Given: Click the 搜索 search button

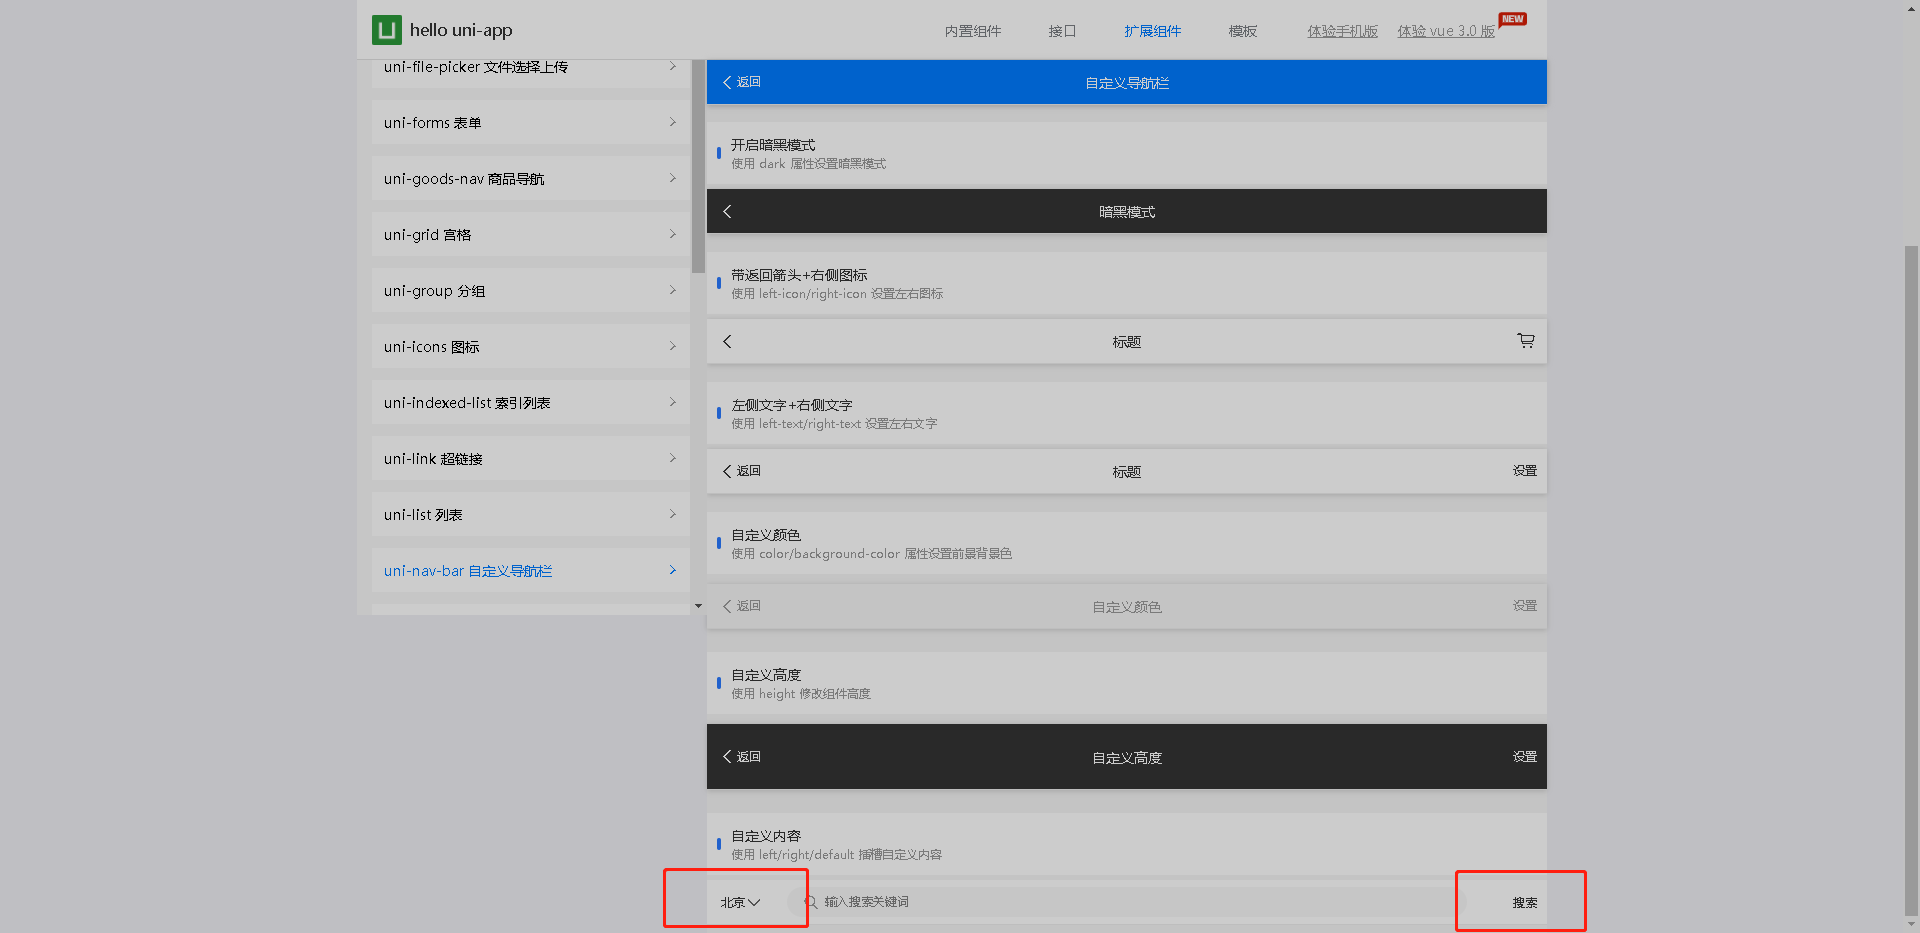Looking at the screenshot, I should click(x=1524, y=901).
